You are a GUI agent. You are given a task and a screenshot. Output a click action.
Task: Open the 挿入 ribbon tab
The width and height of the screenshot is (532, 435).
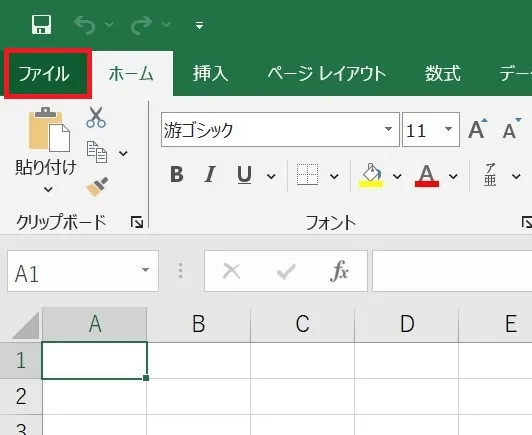point(210,74)
